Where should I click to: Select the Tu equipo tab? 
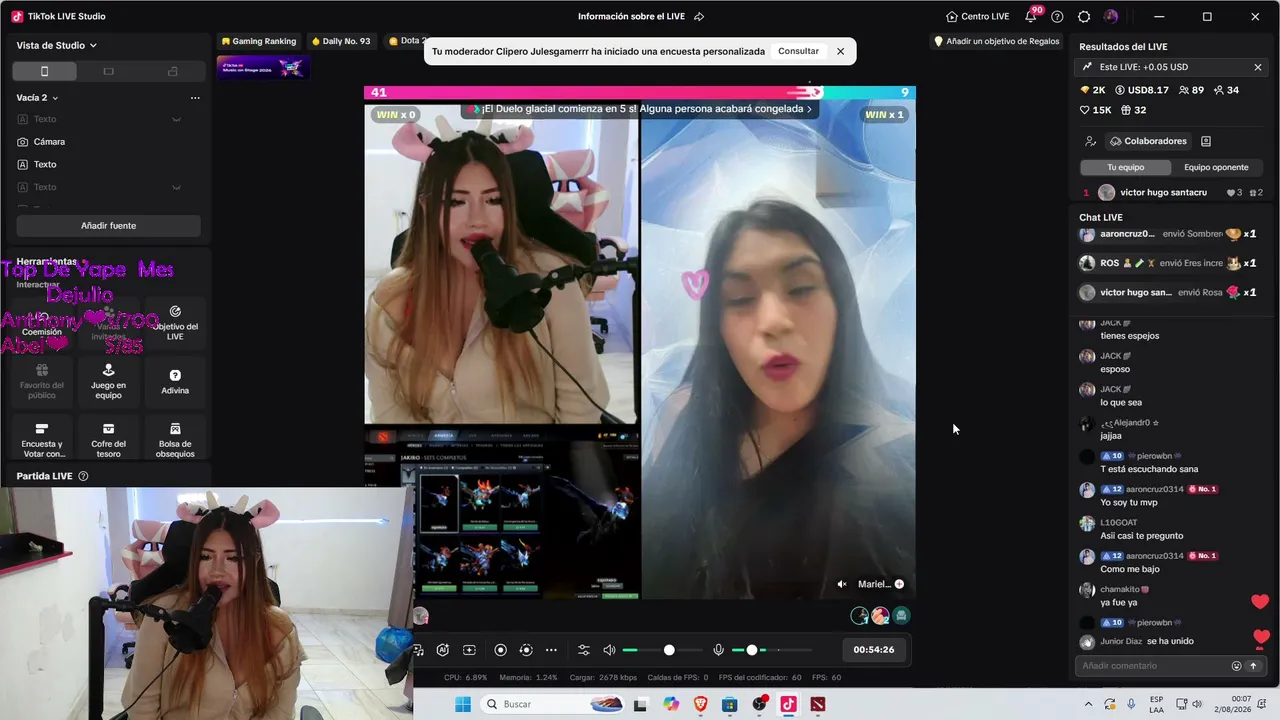pos(1125,167)
